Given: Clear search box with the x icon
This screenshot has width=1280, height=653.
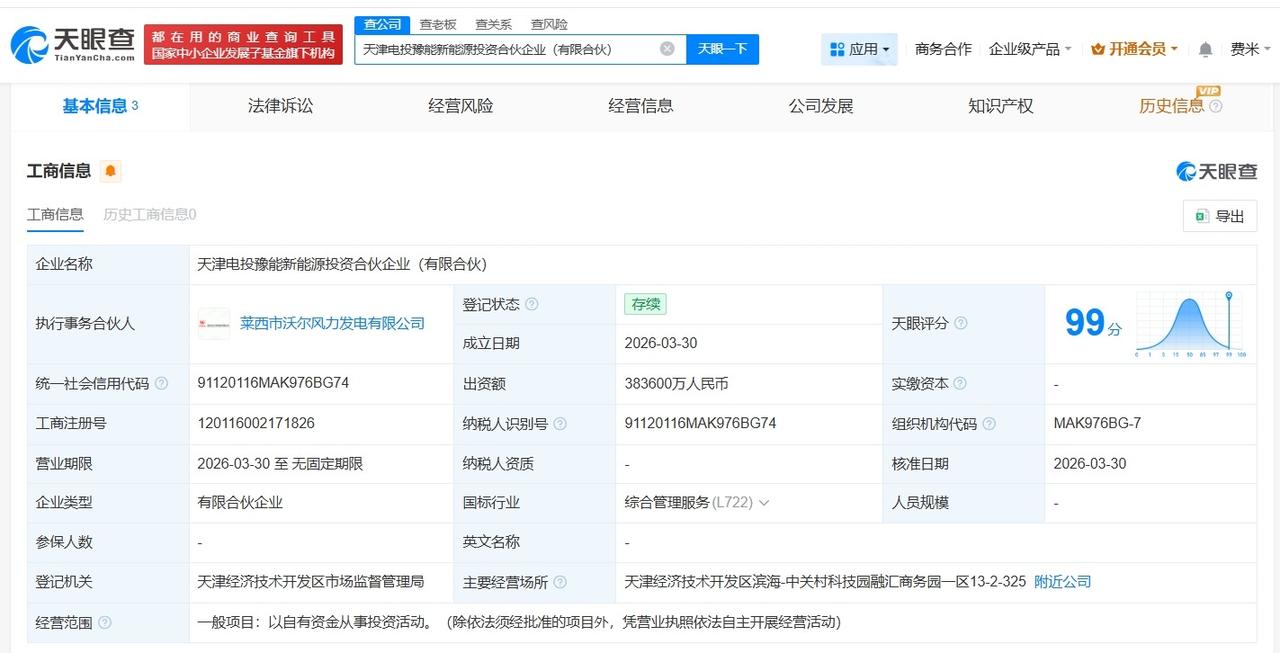Looking at the screenshot, I should click(666, 48).
